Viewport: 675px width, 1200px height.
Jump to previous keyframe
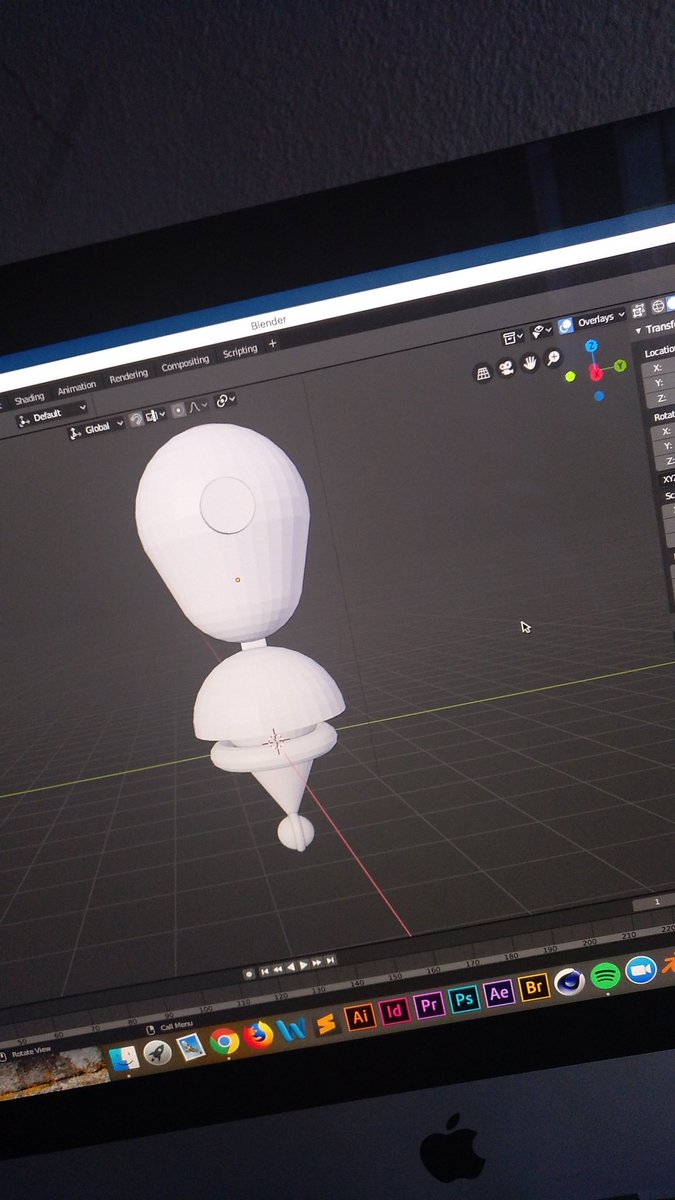pos(278,969)
